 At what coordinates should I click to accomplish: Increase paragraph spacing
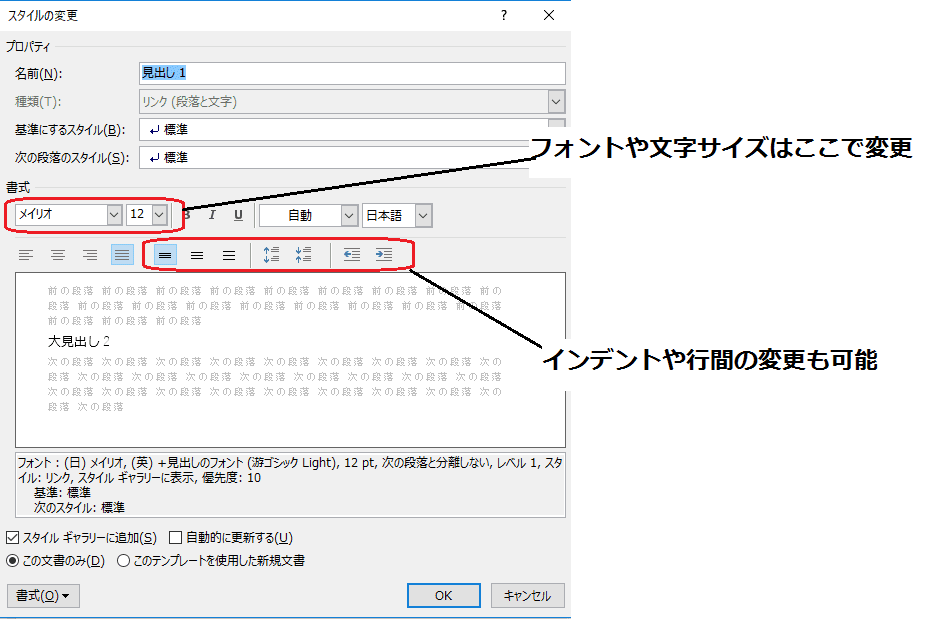(272, 255)
